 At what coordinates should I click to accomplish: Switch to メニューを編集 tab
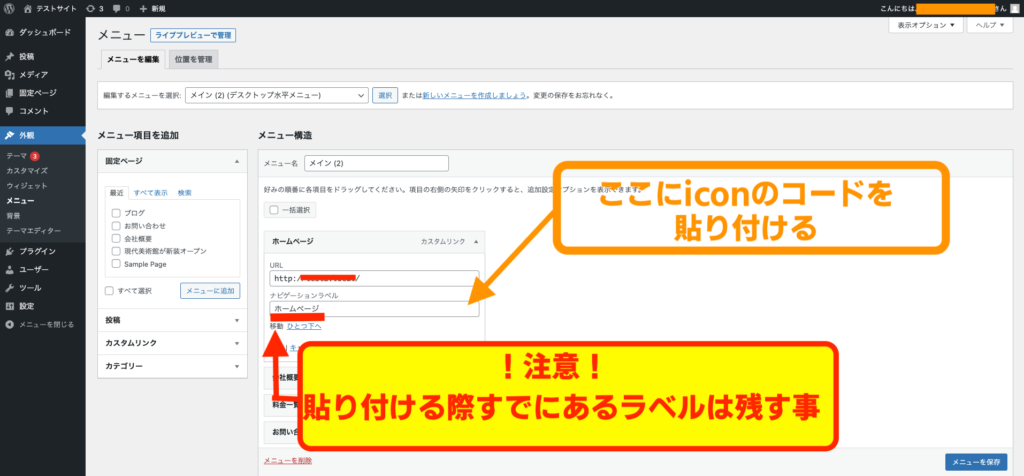(133, 59)
